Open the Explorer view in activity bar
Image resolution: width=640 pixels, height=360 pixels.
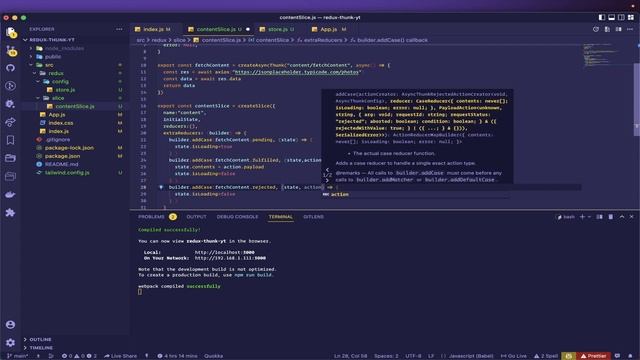pyautogui.click(x=11, y=32)
